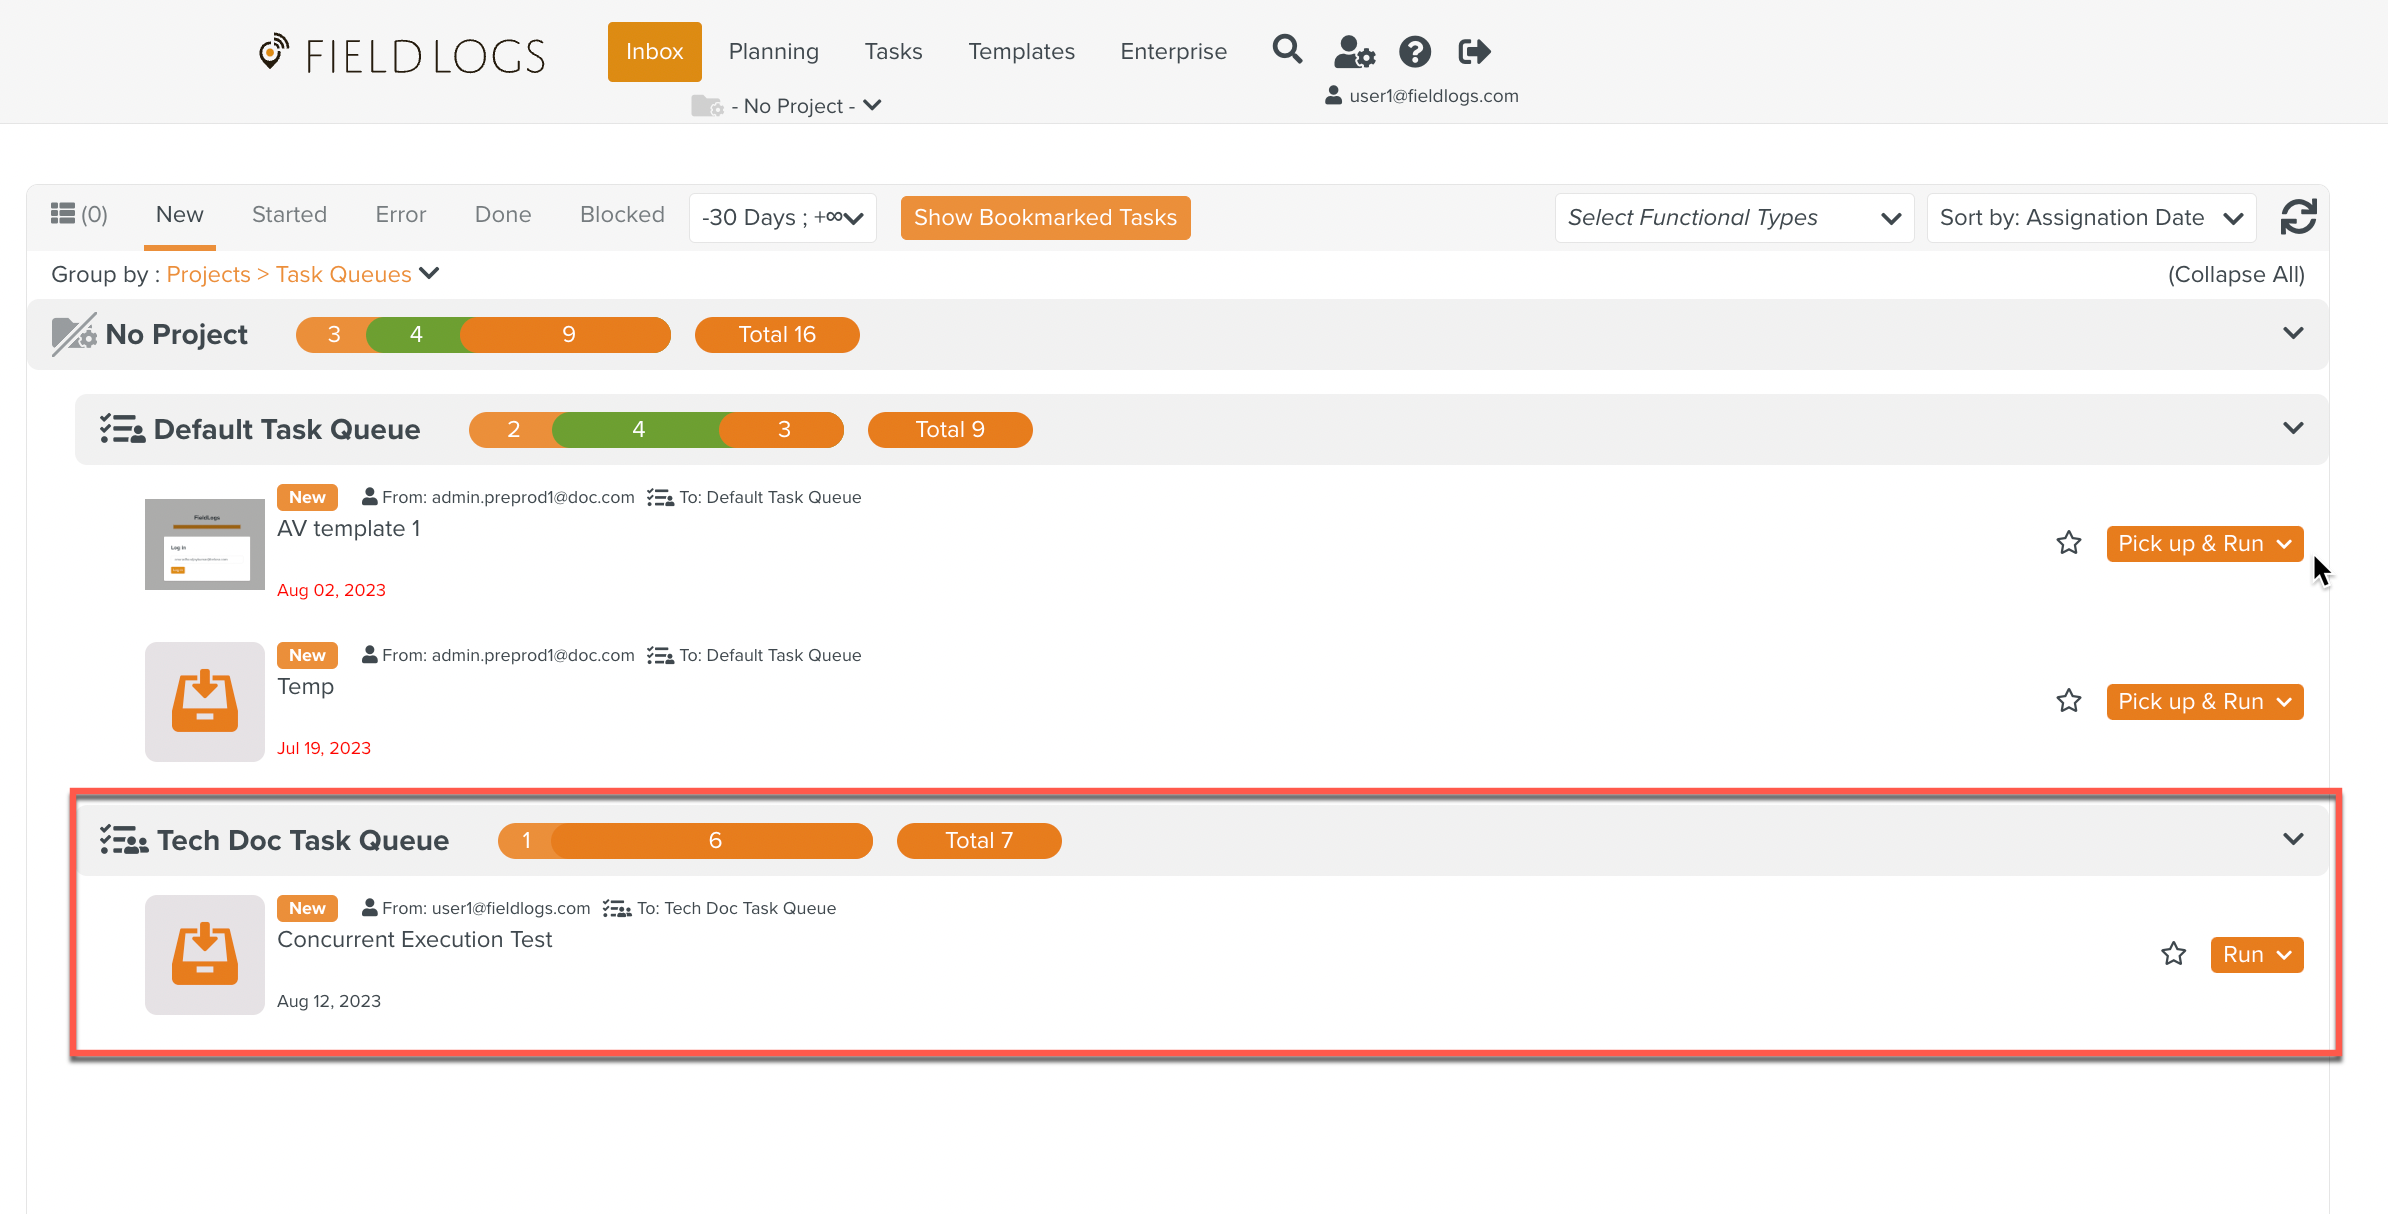The width and height of the screenshot is (2388, 1214).
Task: Open Sort by Assignation Date dropdown
Action: (2090, 218)
